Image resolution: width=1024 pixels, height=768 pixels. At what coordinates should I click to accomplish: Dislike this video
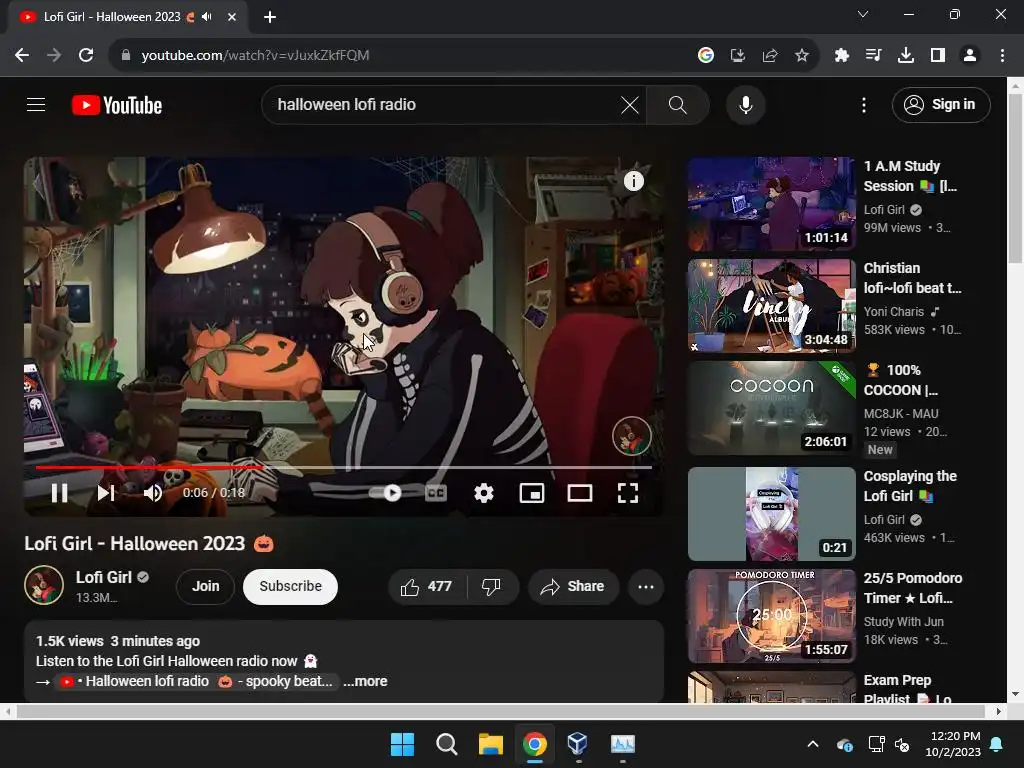492,586
